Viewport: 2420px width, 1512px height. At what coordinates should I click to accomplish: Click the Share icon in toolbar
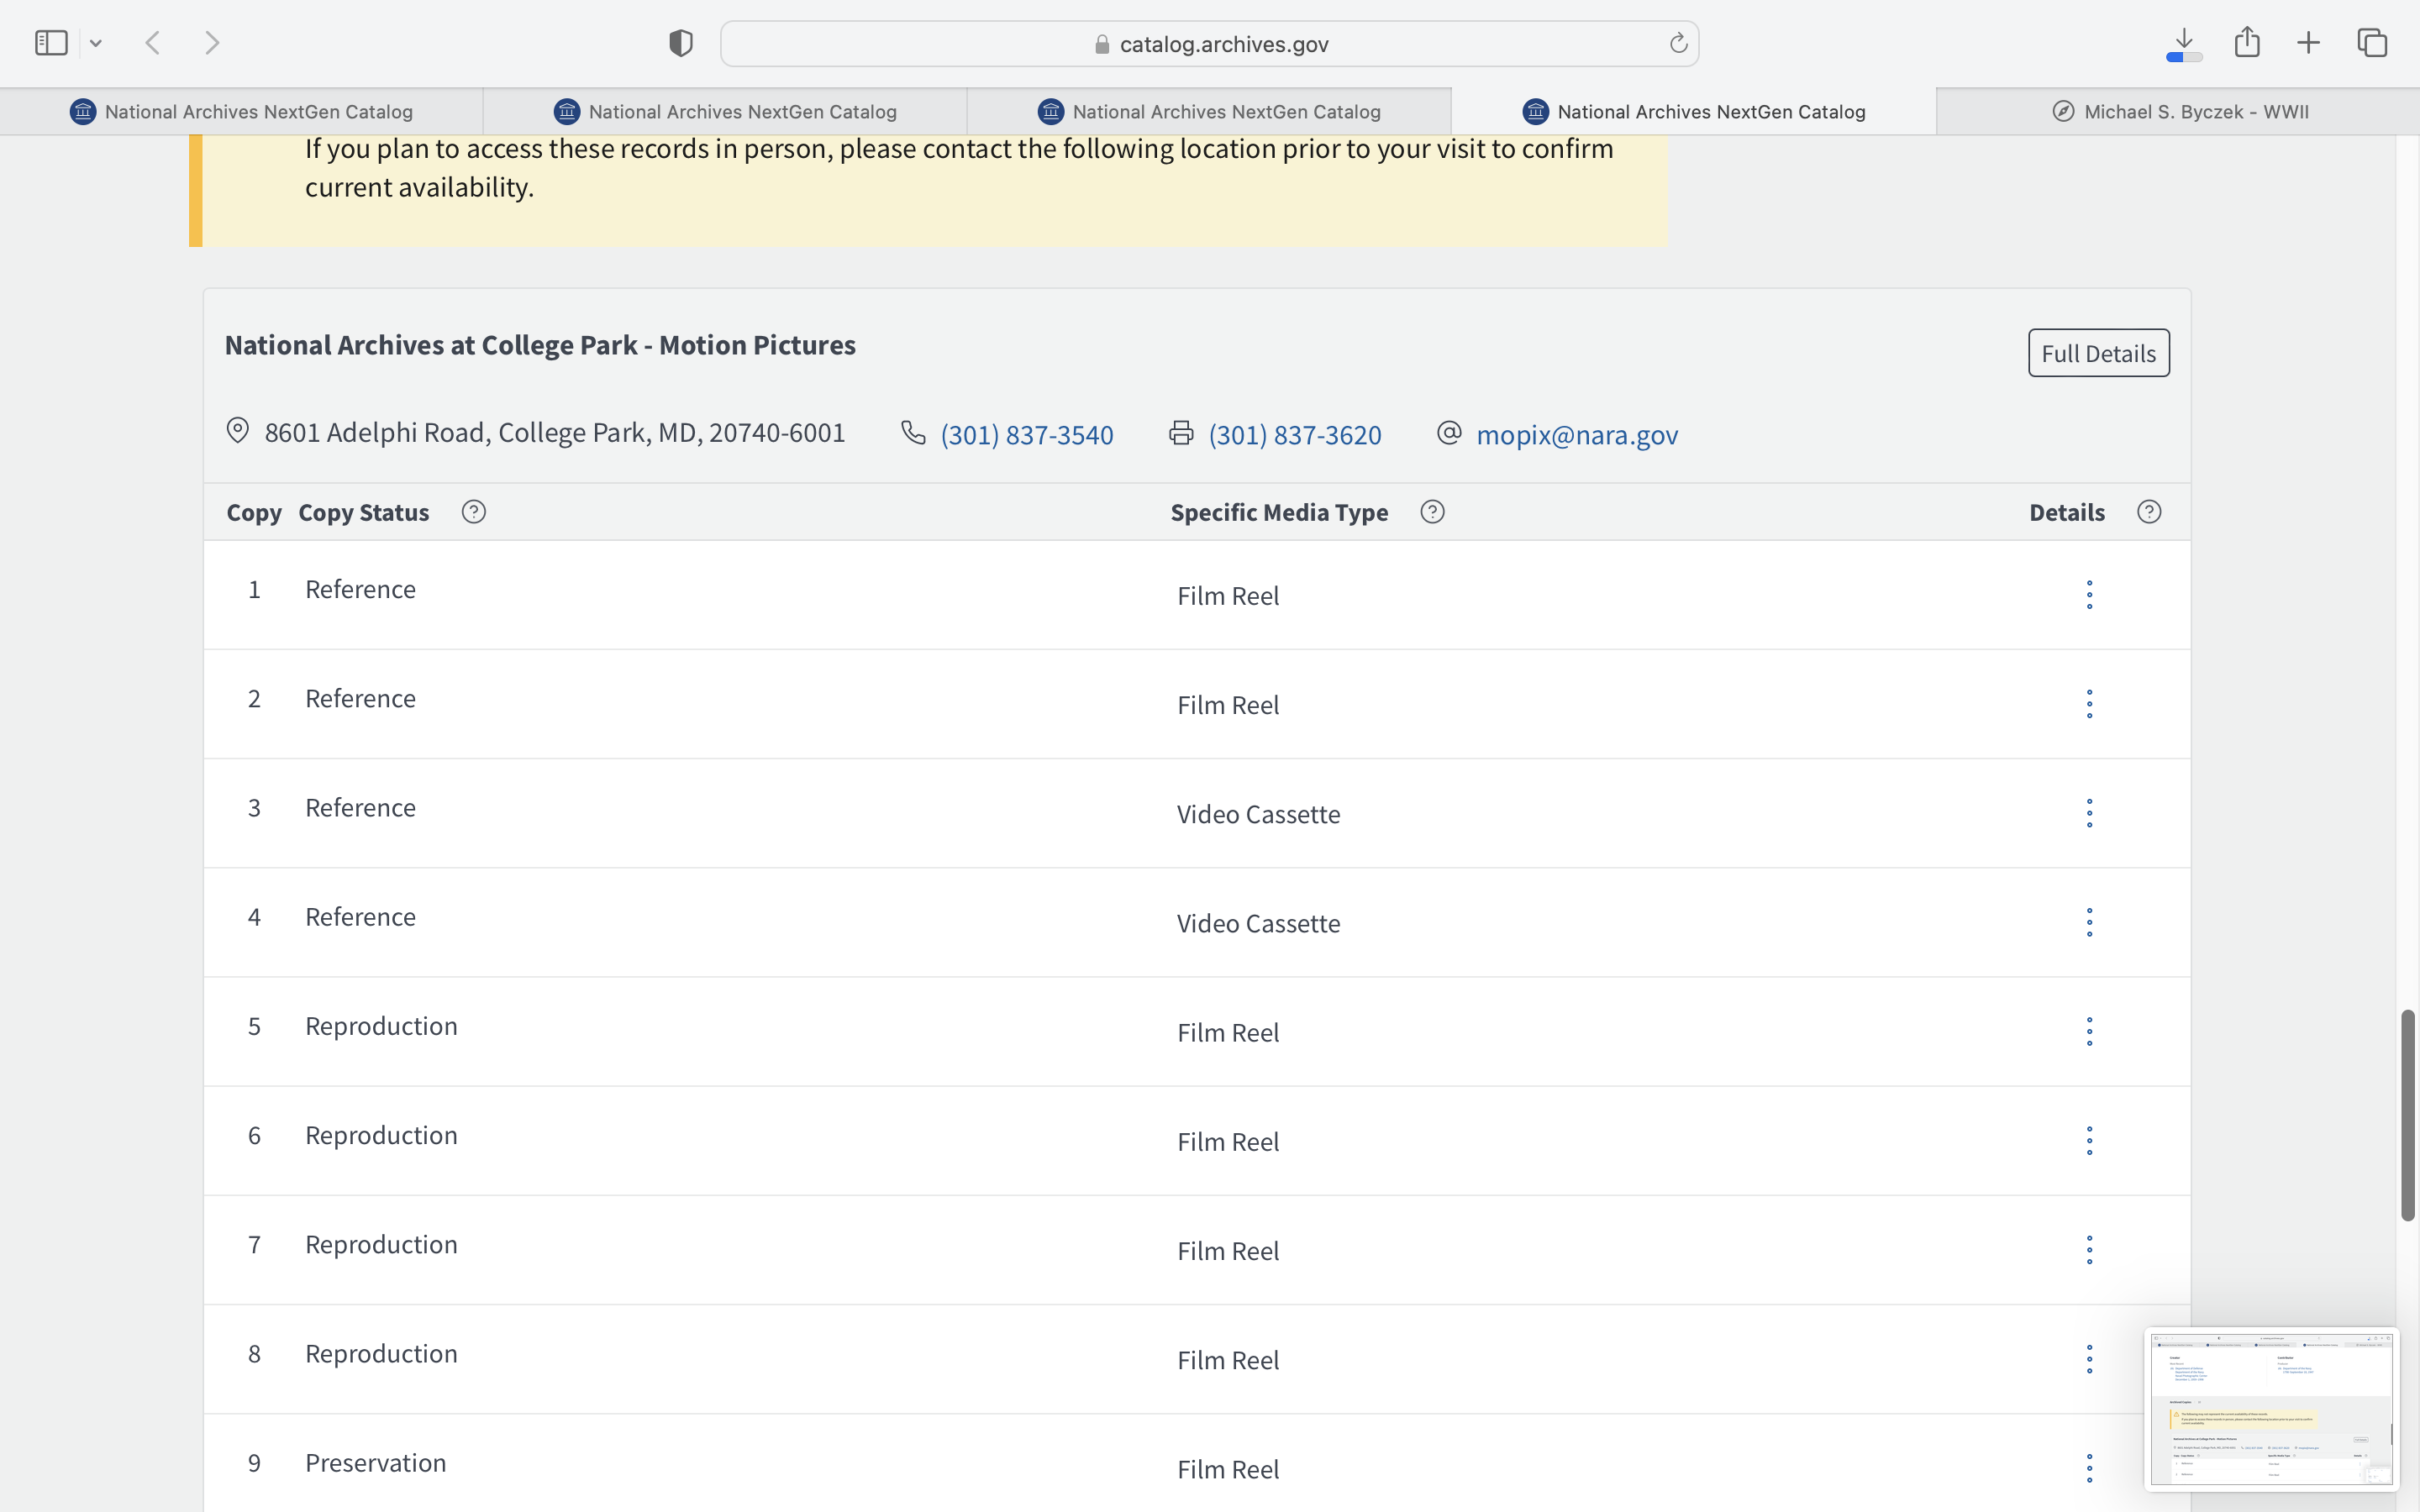(x=2247, y=43)
